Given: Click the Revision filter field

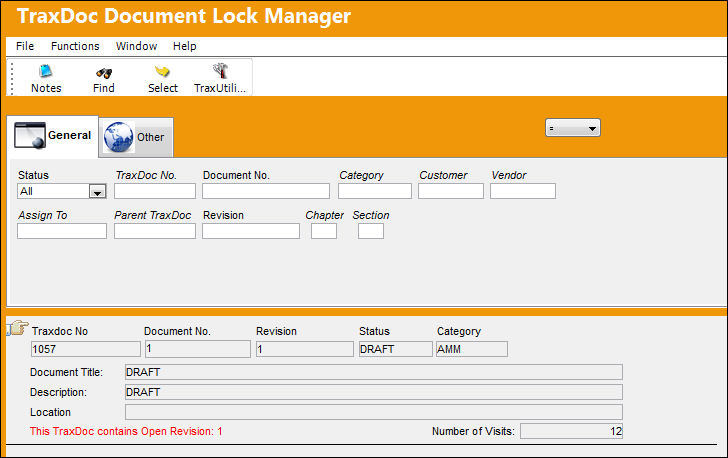Looking at the screenshot, I should 251,231.
